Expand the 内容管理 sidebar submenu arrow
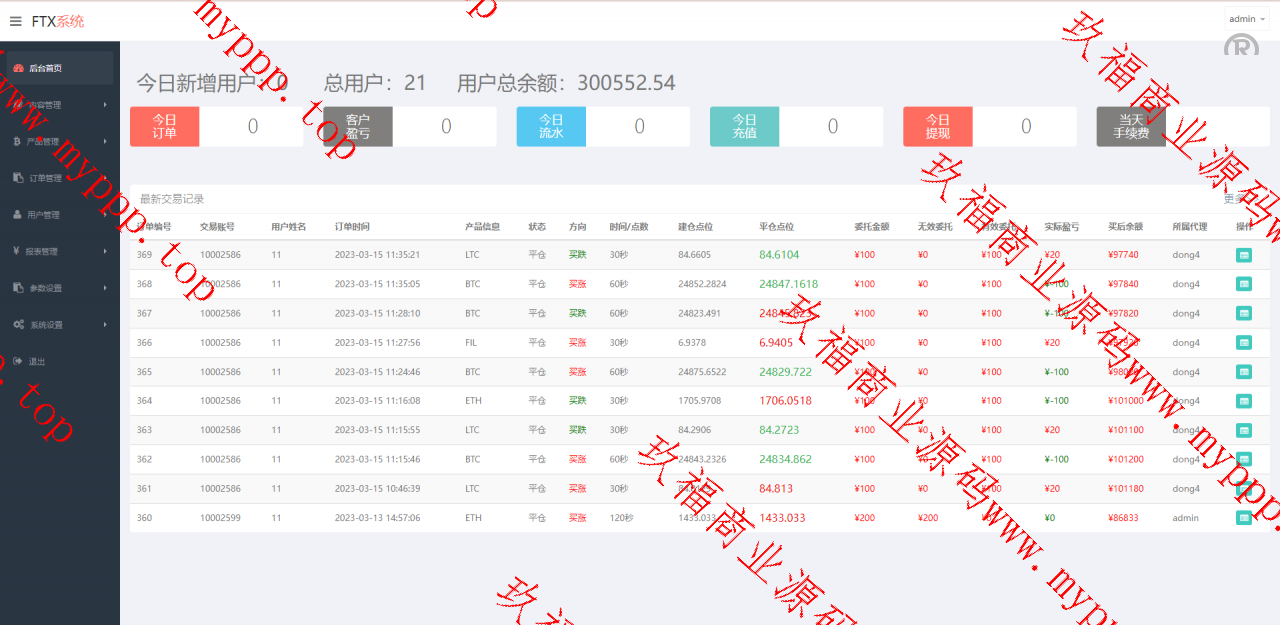 pyautogui.click(x=105, y=105)
